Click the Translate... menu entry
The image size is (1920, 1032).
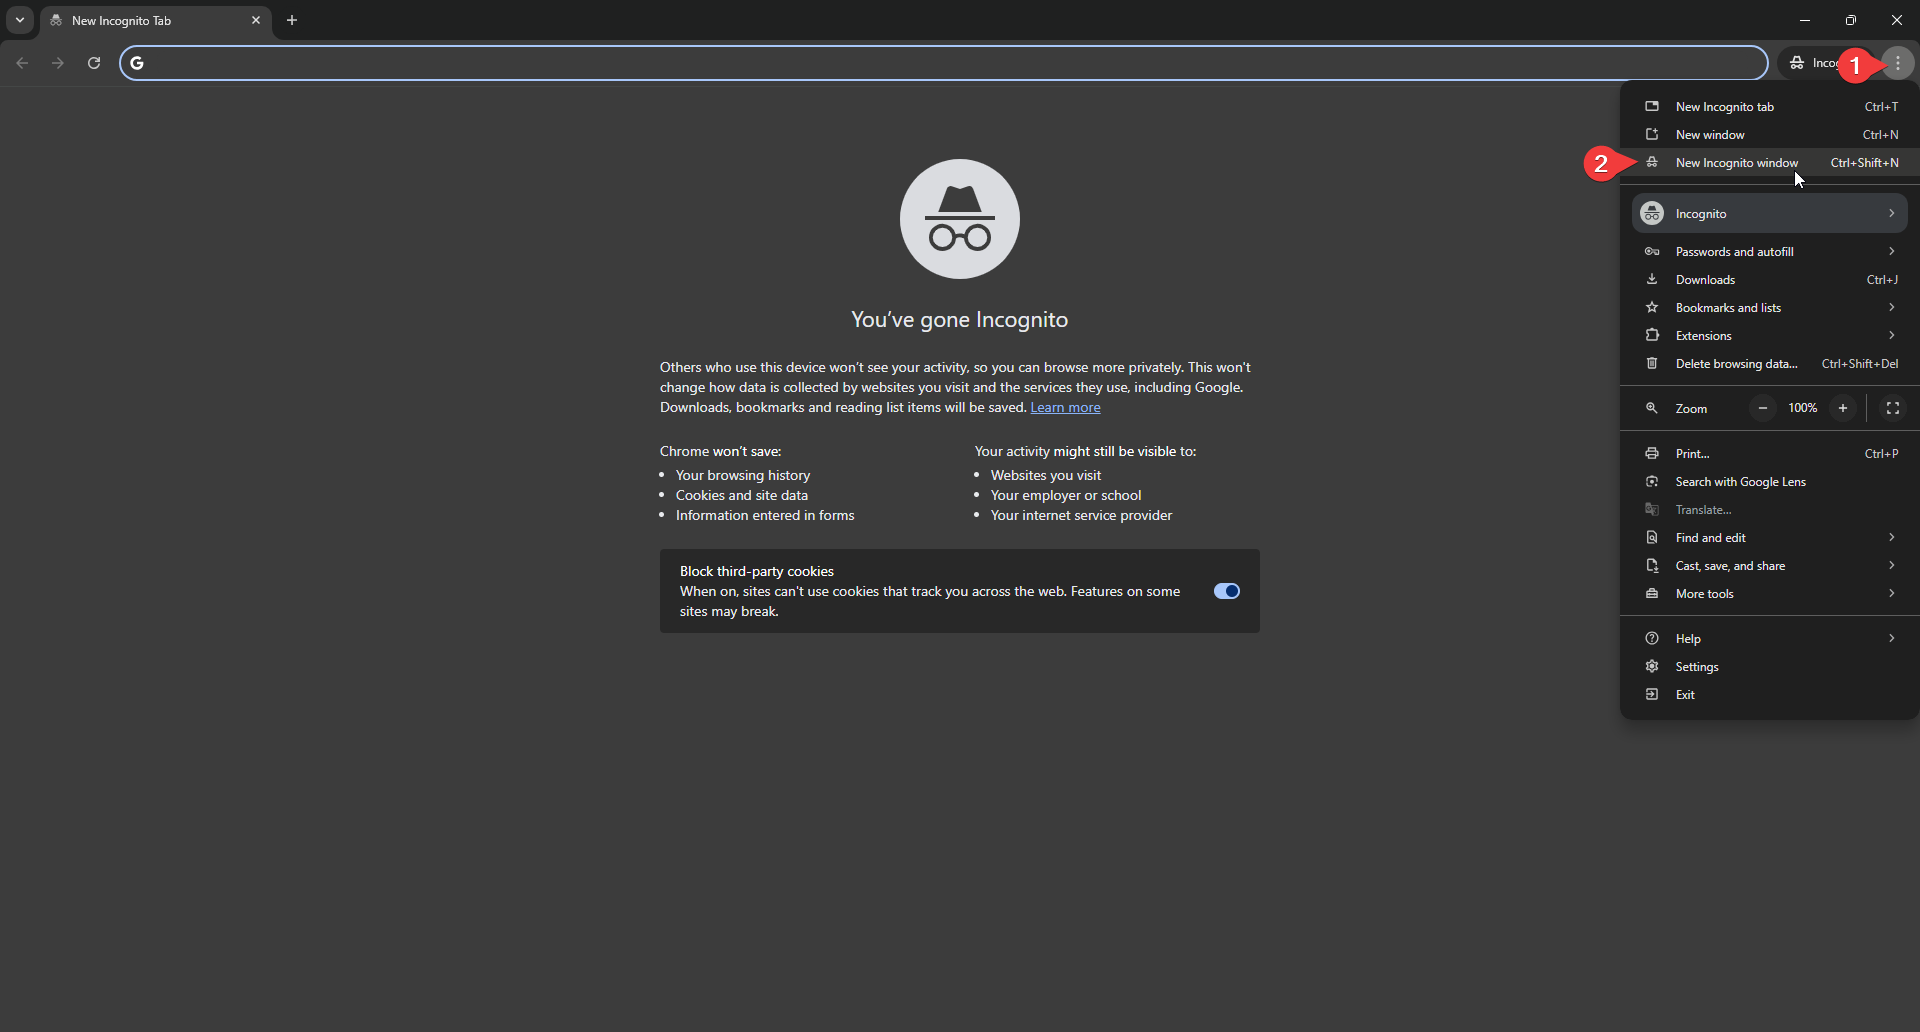point(1770,510)
